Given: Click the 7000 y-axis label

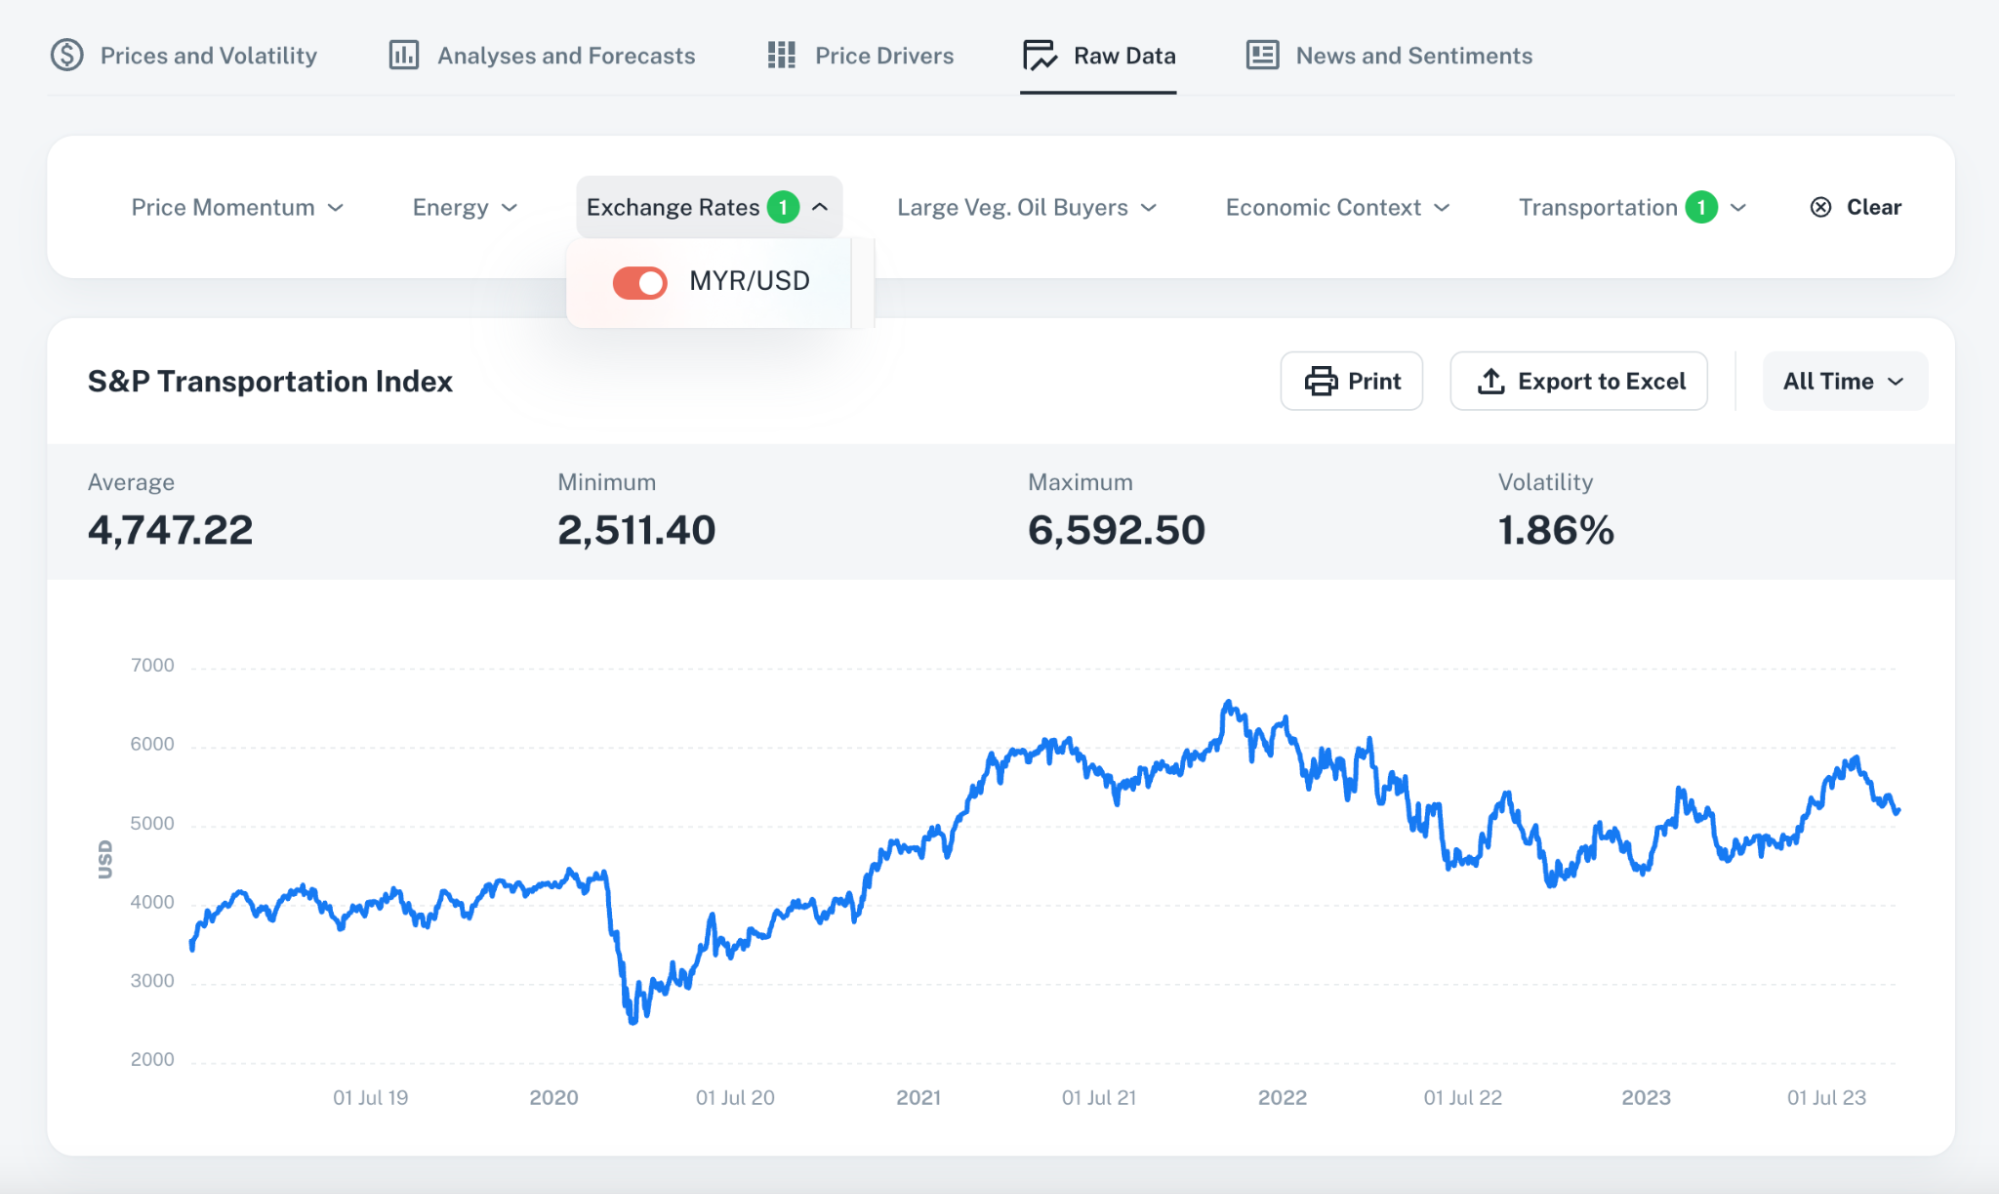Looking at the screenshot, I should tap(152, 665).
